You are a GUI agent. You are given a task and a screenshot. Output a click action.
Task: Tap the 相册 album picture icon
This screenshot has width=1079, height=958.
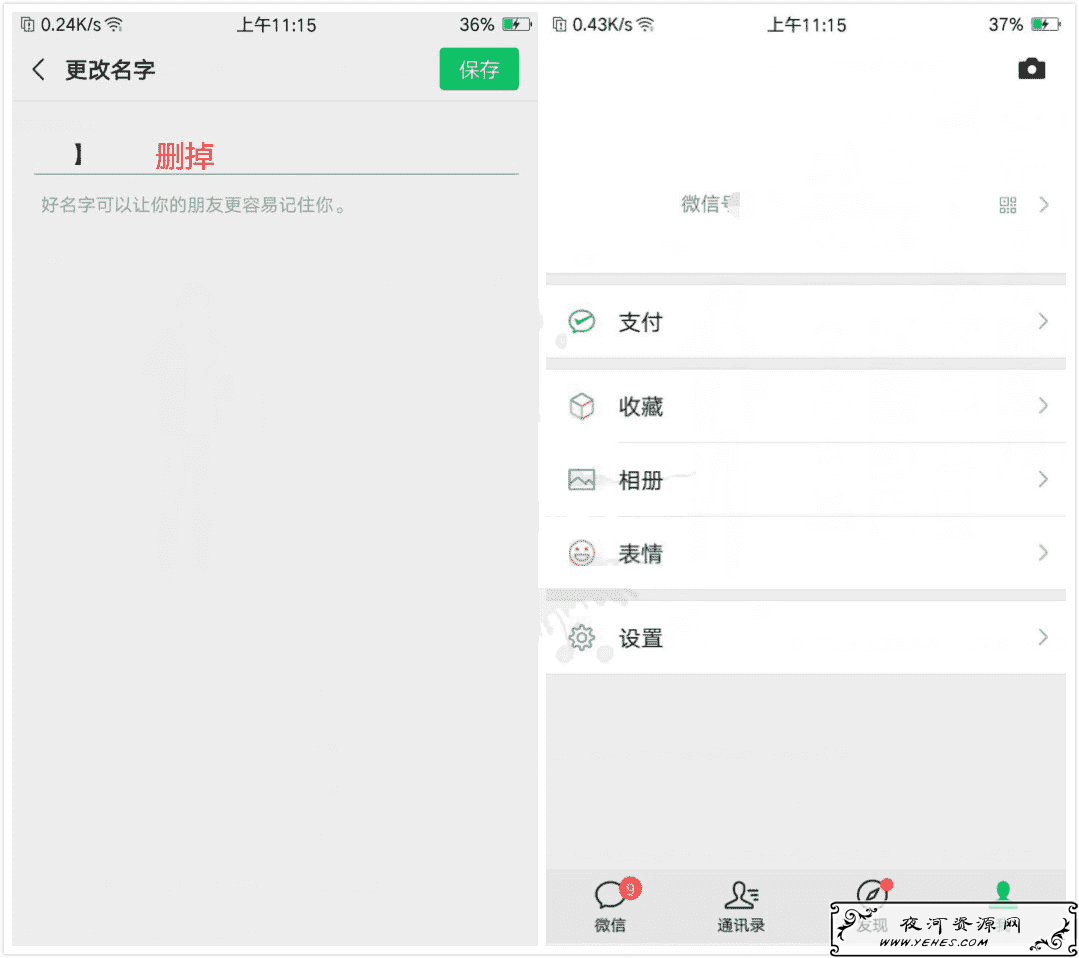coord(581,479)
